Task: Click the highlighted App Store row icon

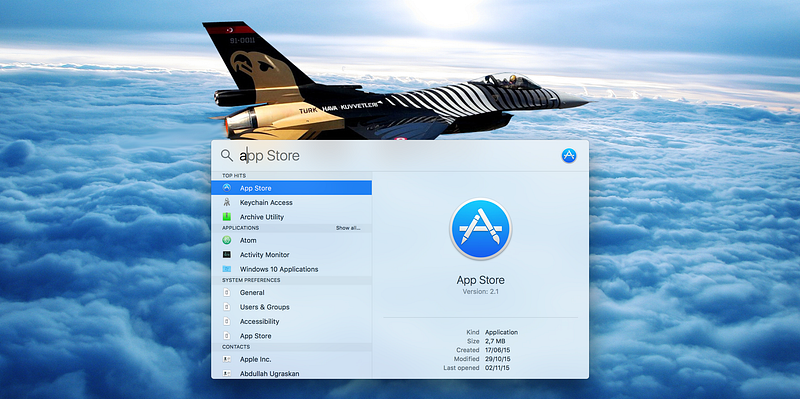Action: (x=227, y=188)
